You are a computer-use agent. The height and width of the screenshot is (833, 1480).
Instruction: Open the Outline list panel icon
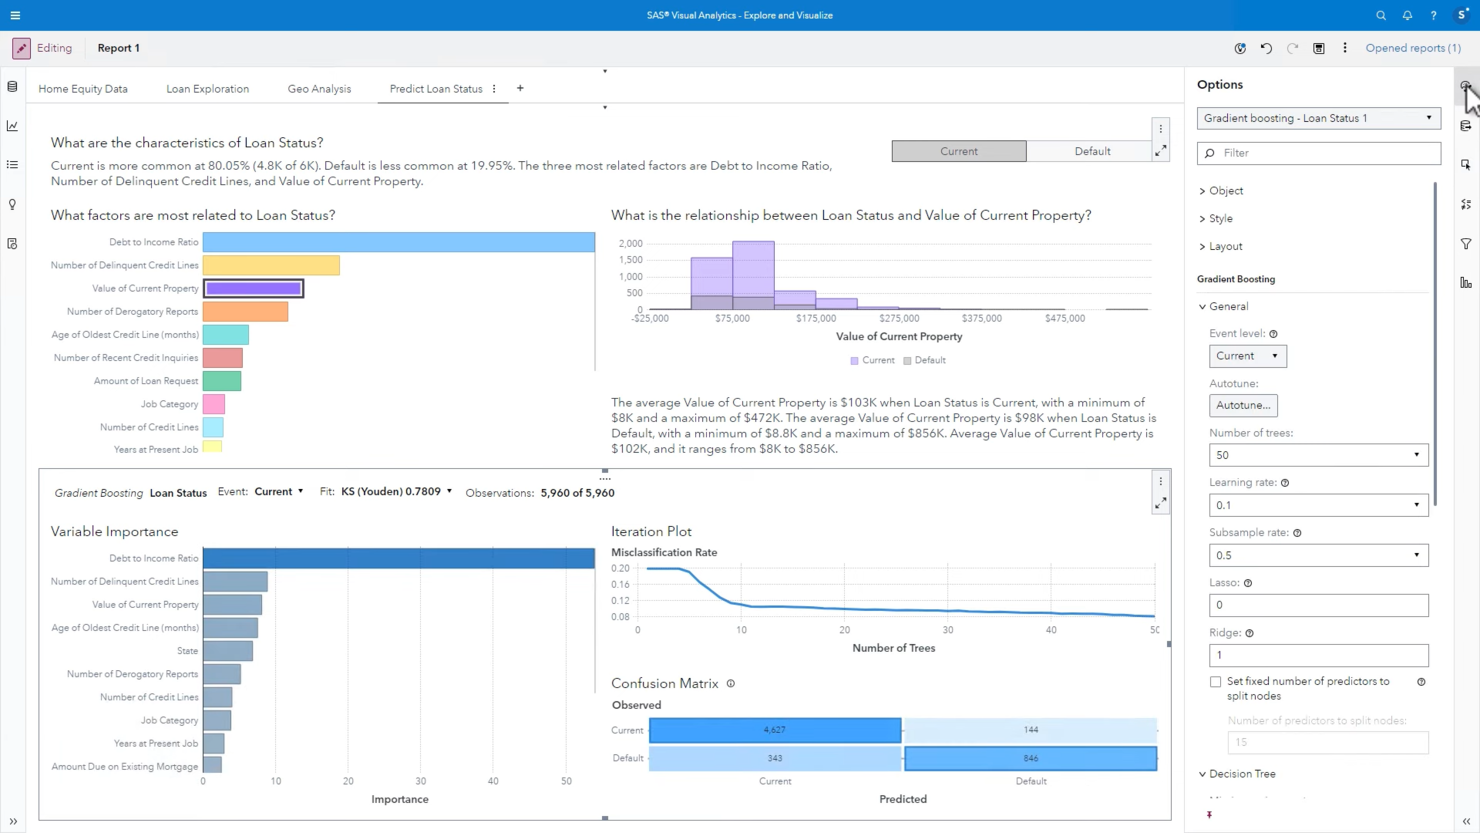[x=12, y=164]
